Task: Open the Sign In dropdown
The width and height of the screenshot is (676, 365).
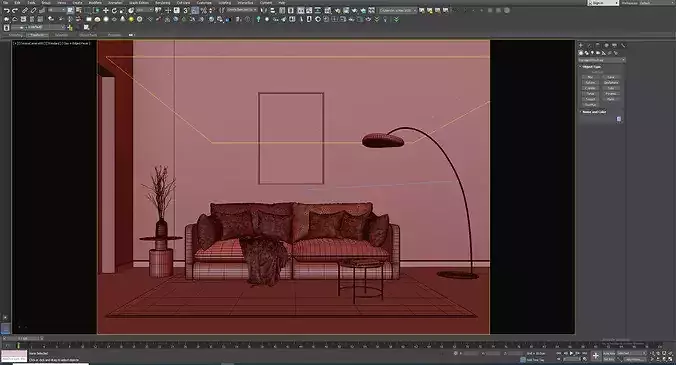Action: pyautogui.click(x=603, y=3)
